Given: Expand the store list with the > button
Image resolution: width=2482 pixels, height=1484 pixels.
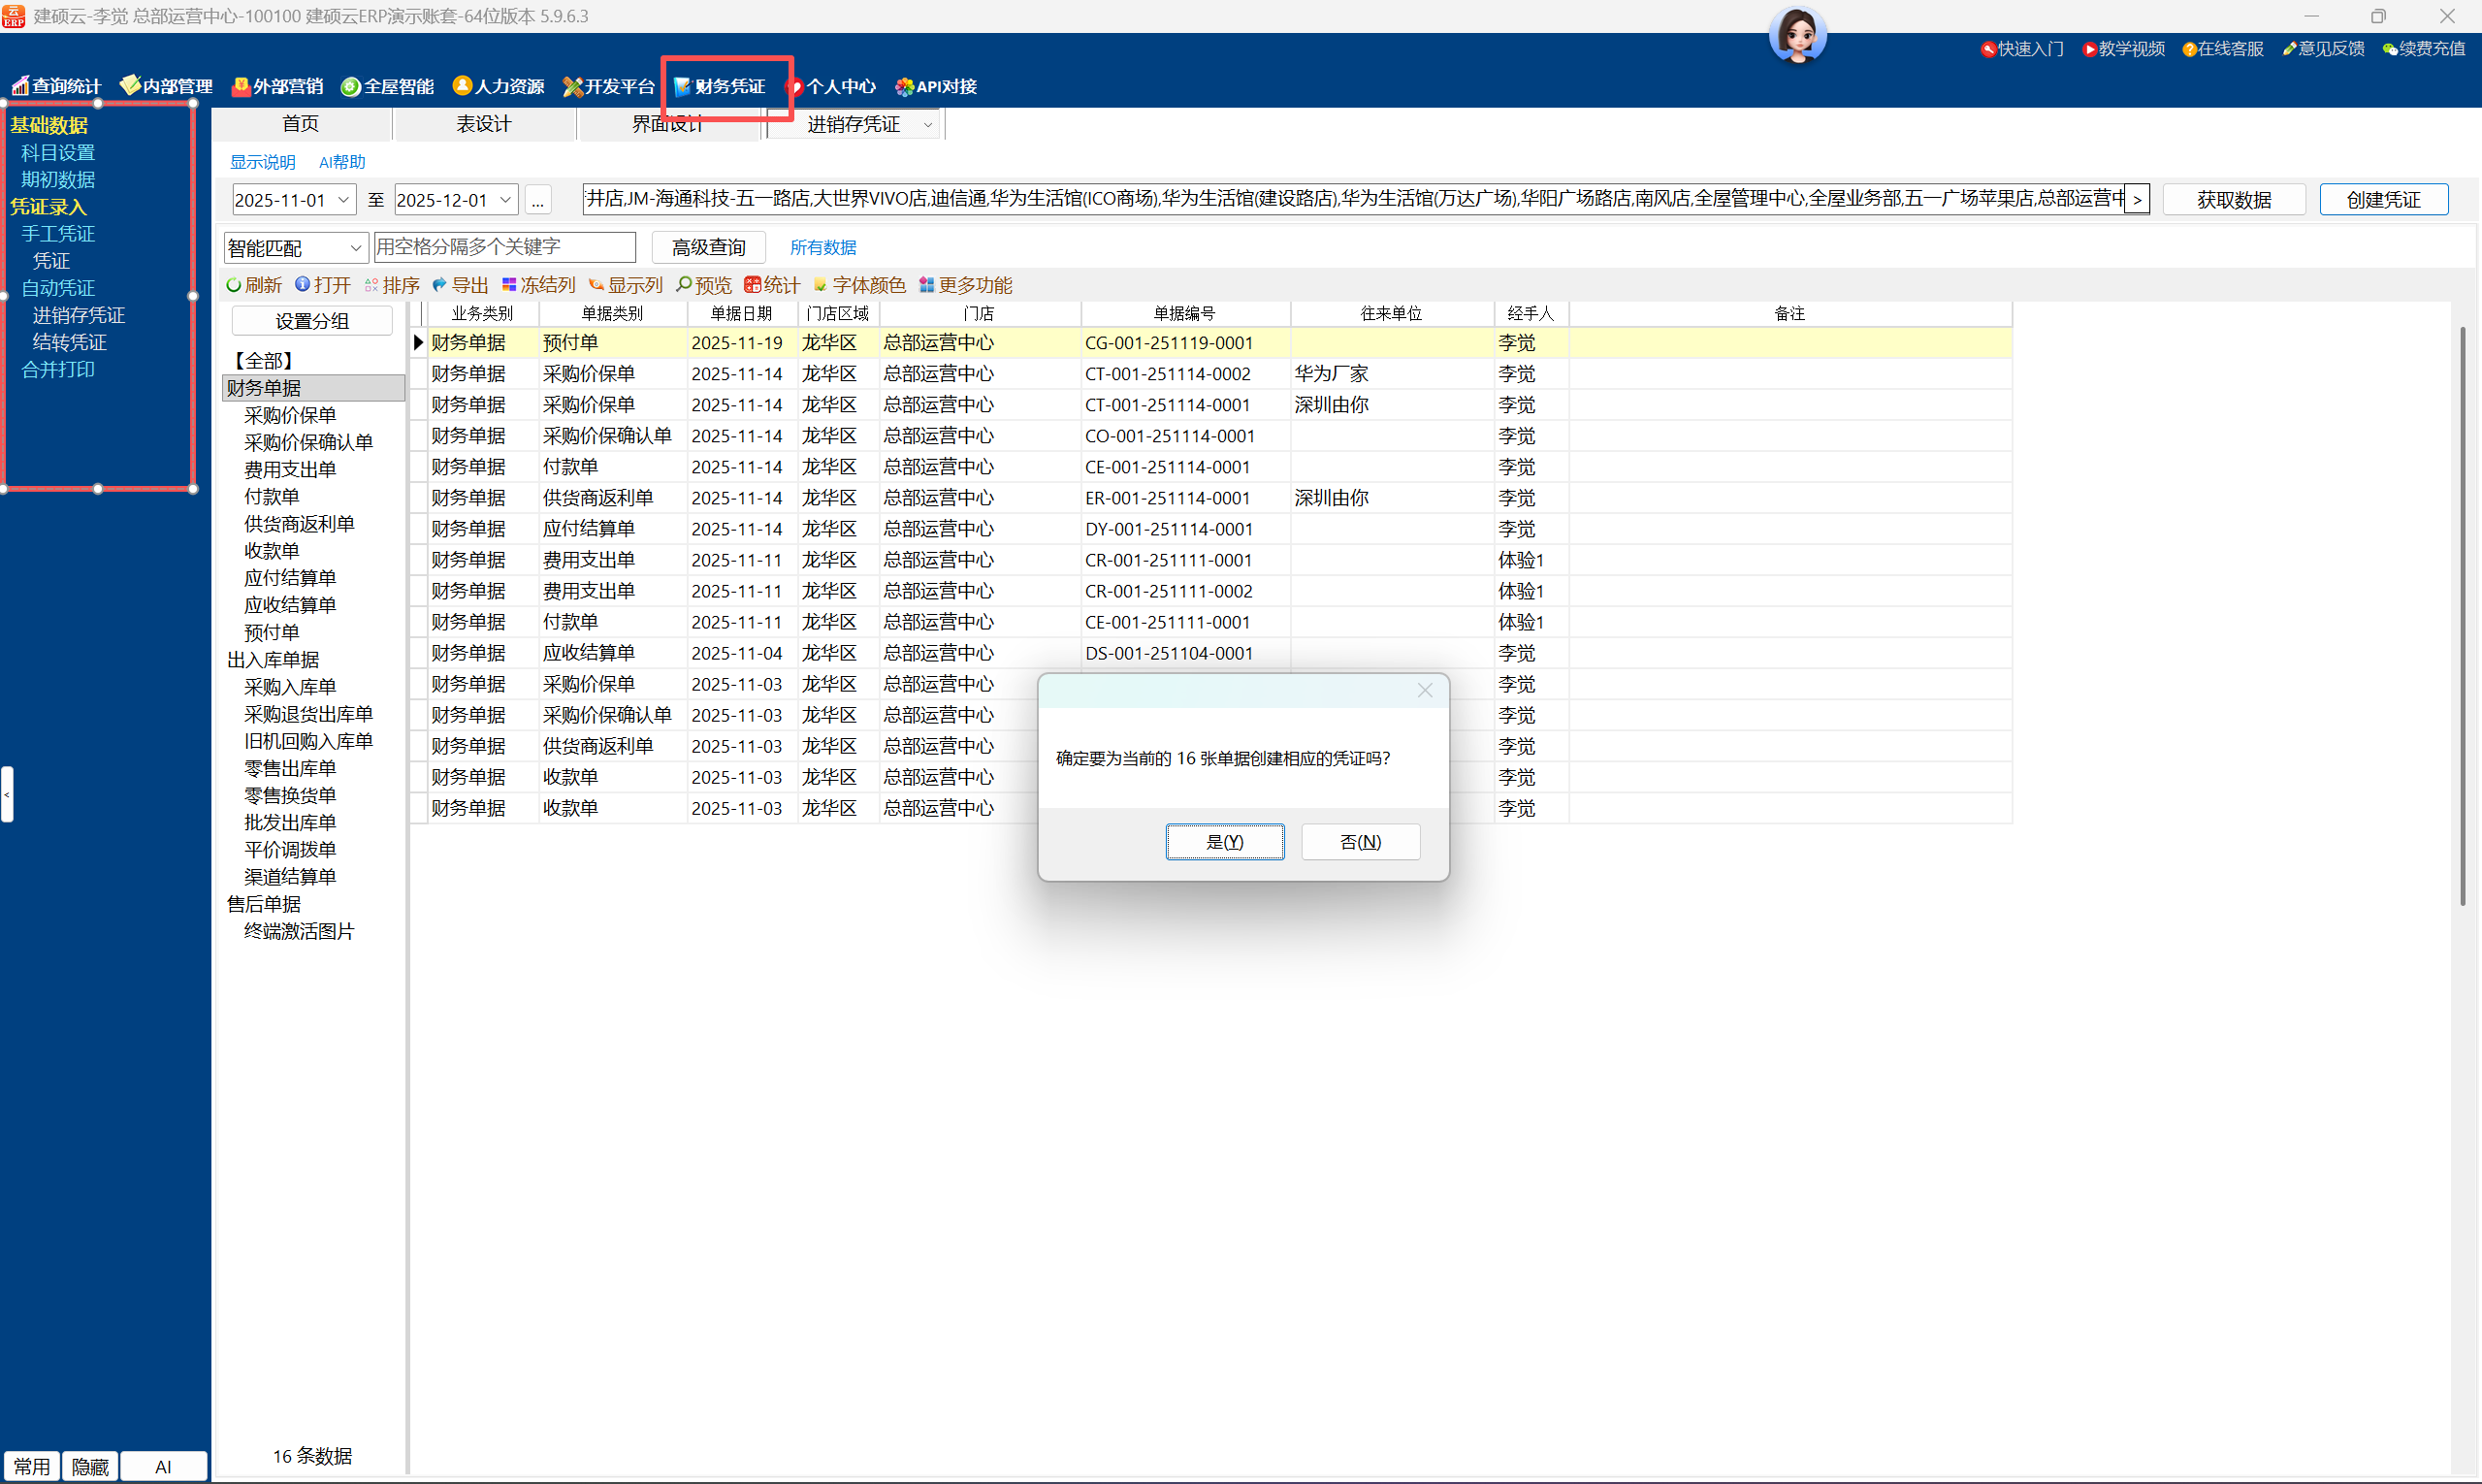Looking at the screenshot, I should pyautogui.click(x=2136, y=200).
